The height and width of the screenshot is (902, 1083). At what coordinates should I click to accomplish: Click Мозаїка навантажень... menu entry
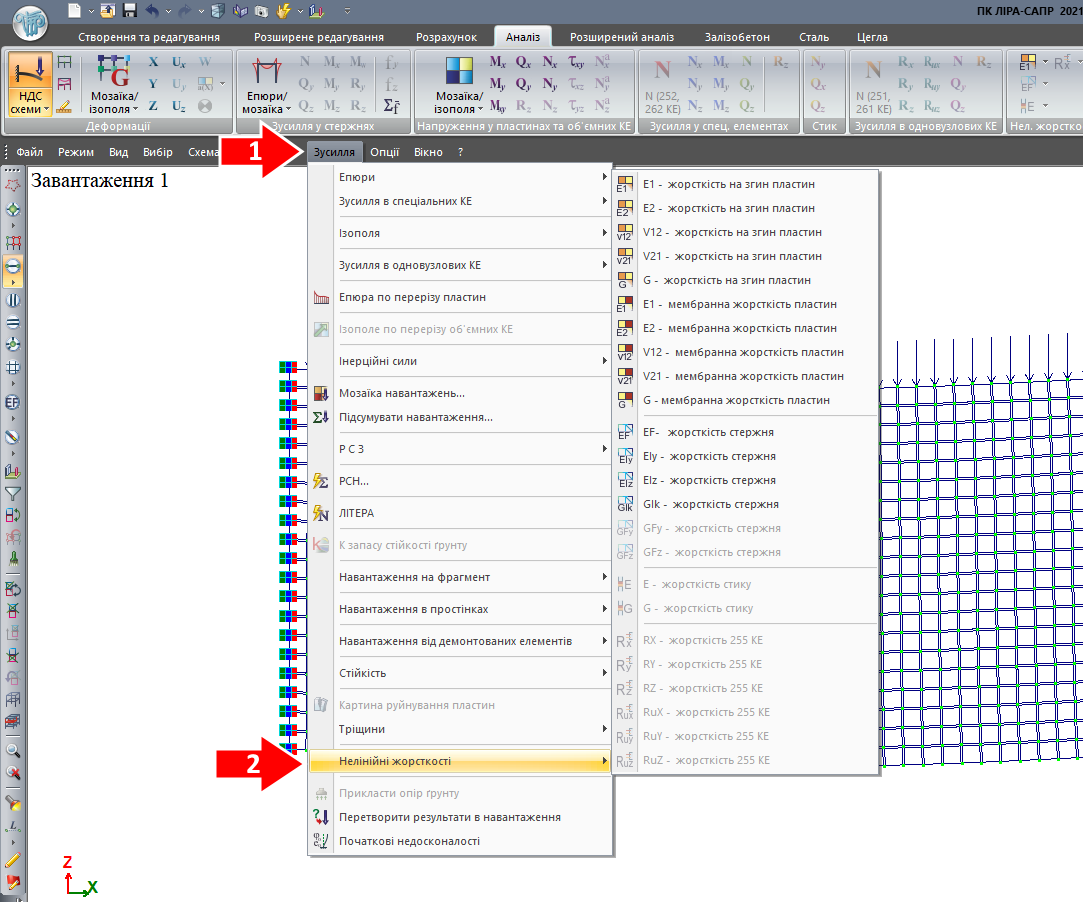402,393
